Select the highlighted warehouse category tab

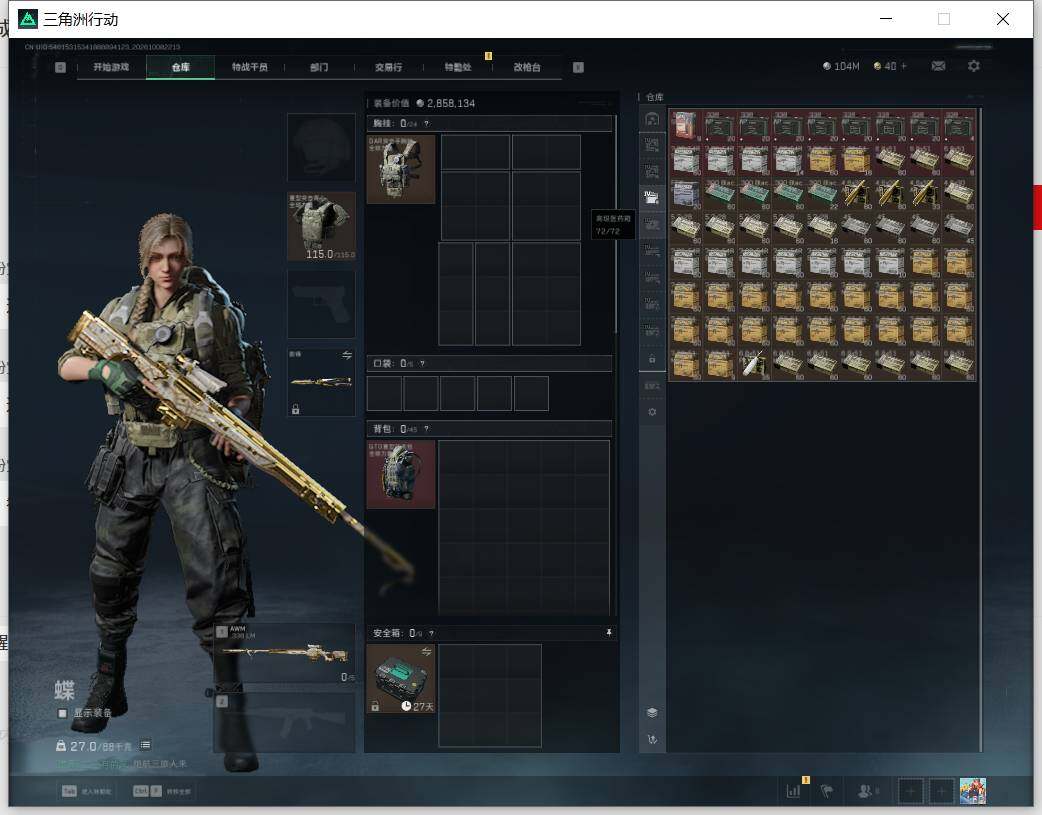coord(652,197)
